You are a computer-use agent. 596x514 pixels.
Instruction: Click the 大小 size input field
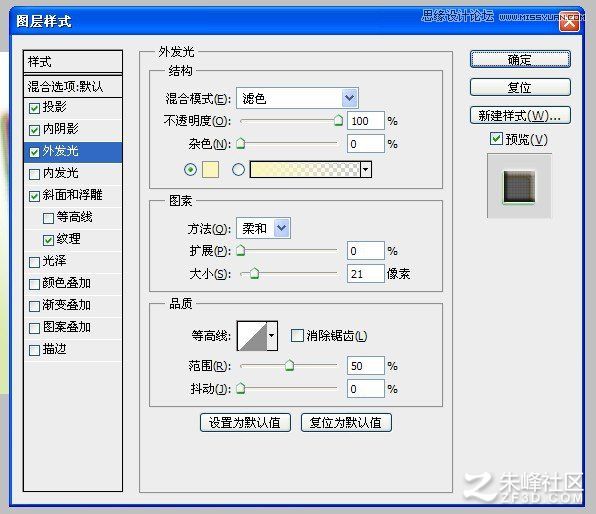(366, 274)
